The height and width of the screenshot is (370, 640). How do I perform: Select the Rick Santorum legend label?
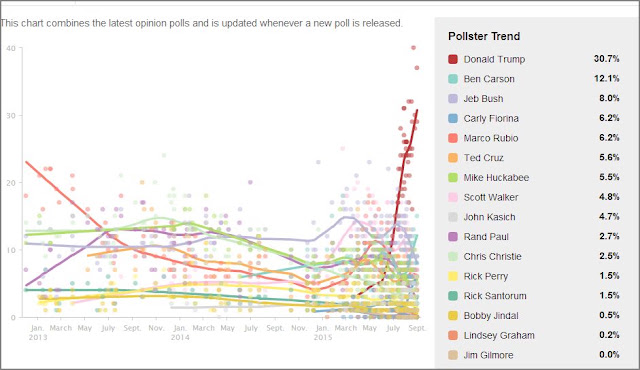coord(495,296)
